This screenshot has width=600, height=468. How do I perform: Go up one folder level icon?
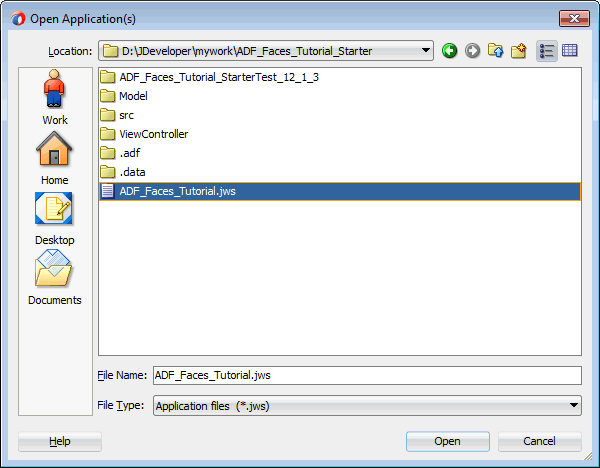[x=495, y=51]
